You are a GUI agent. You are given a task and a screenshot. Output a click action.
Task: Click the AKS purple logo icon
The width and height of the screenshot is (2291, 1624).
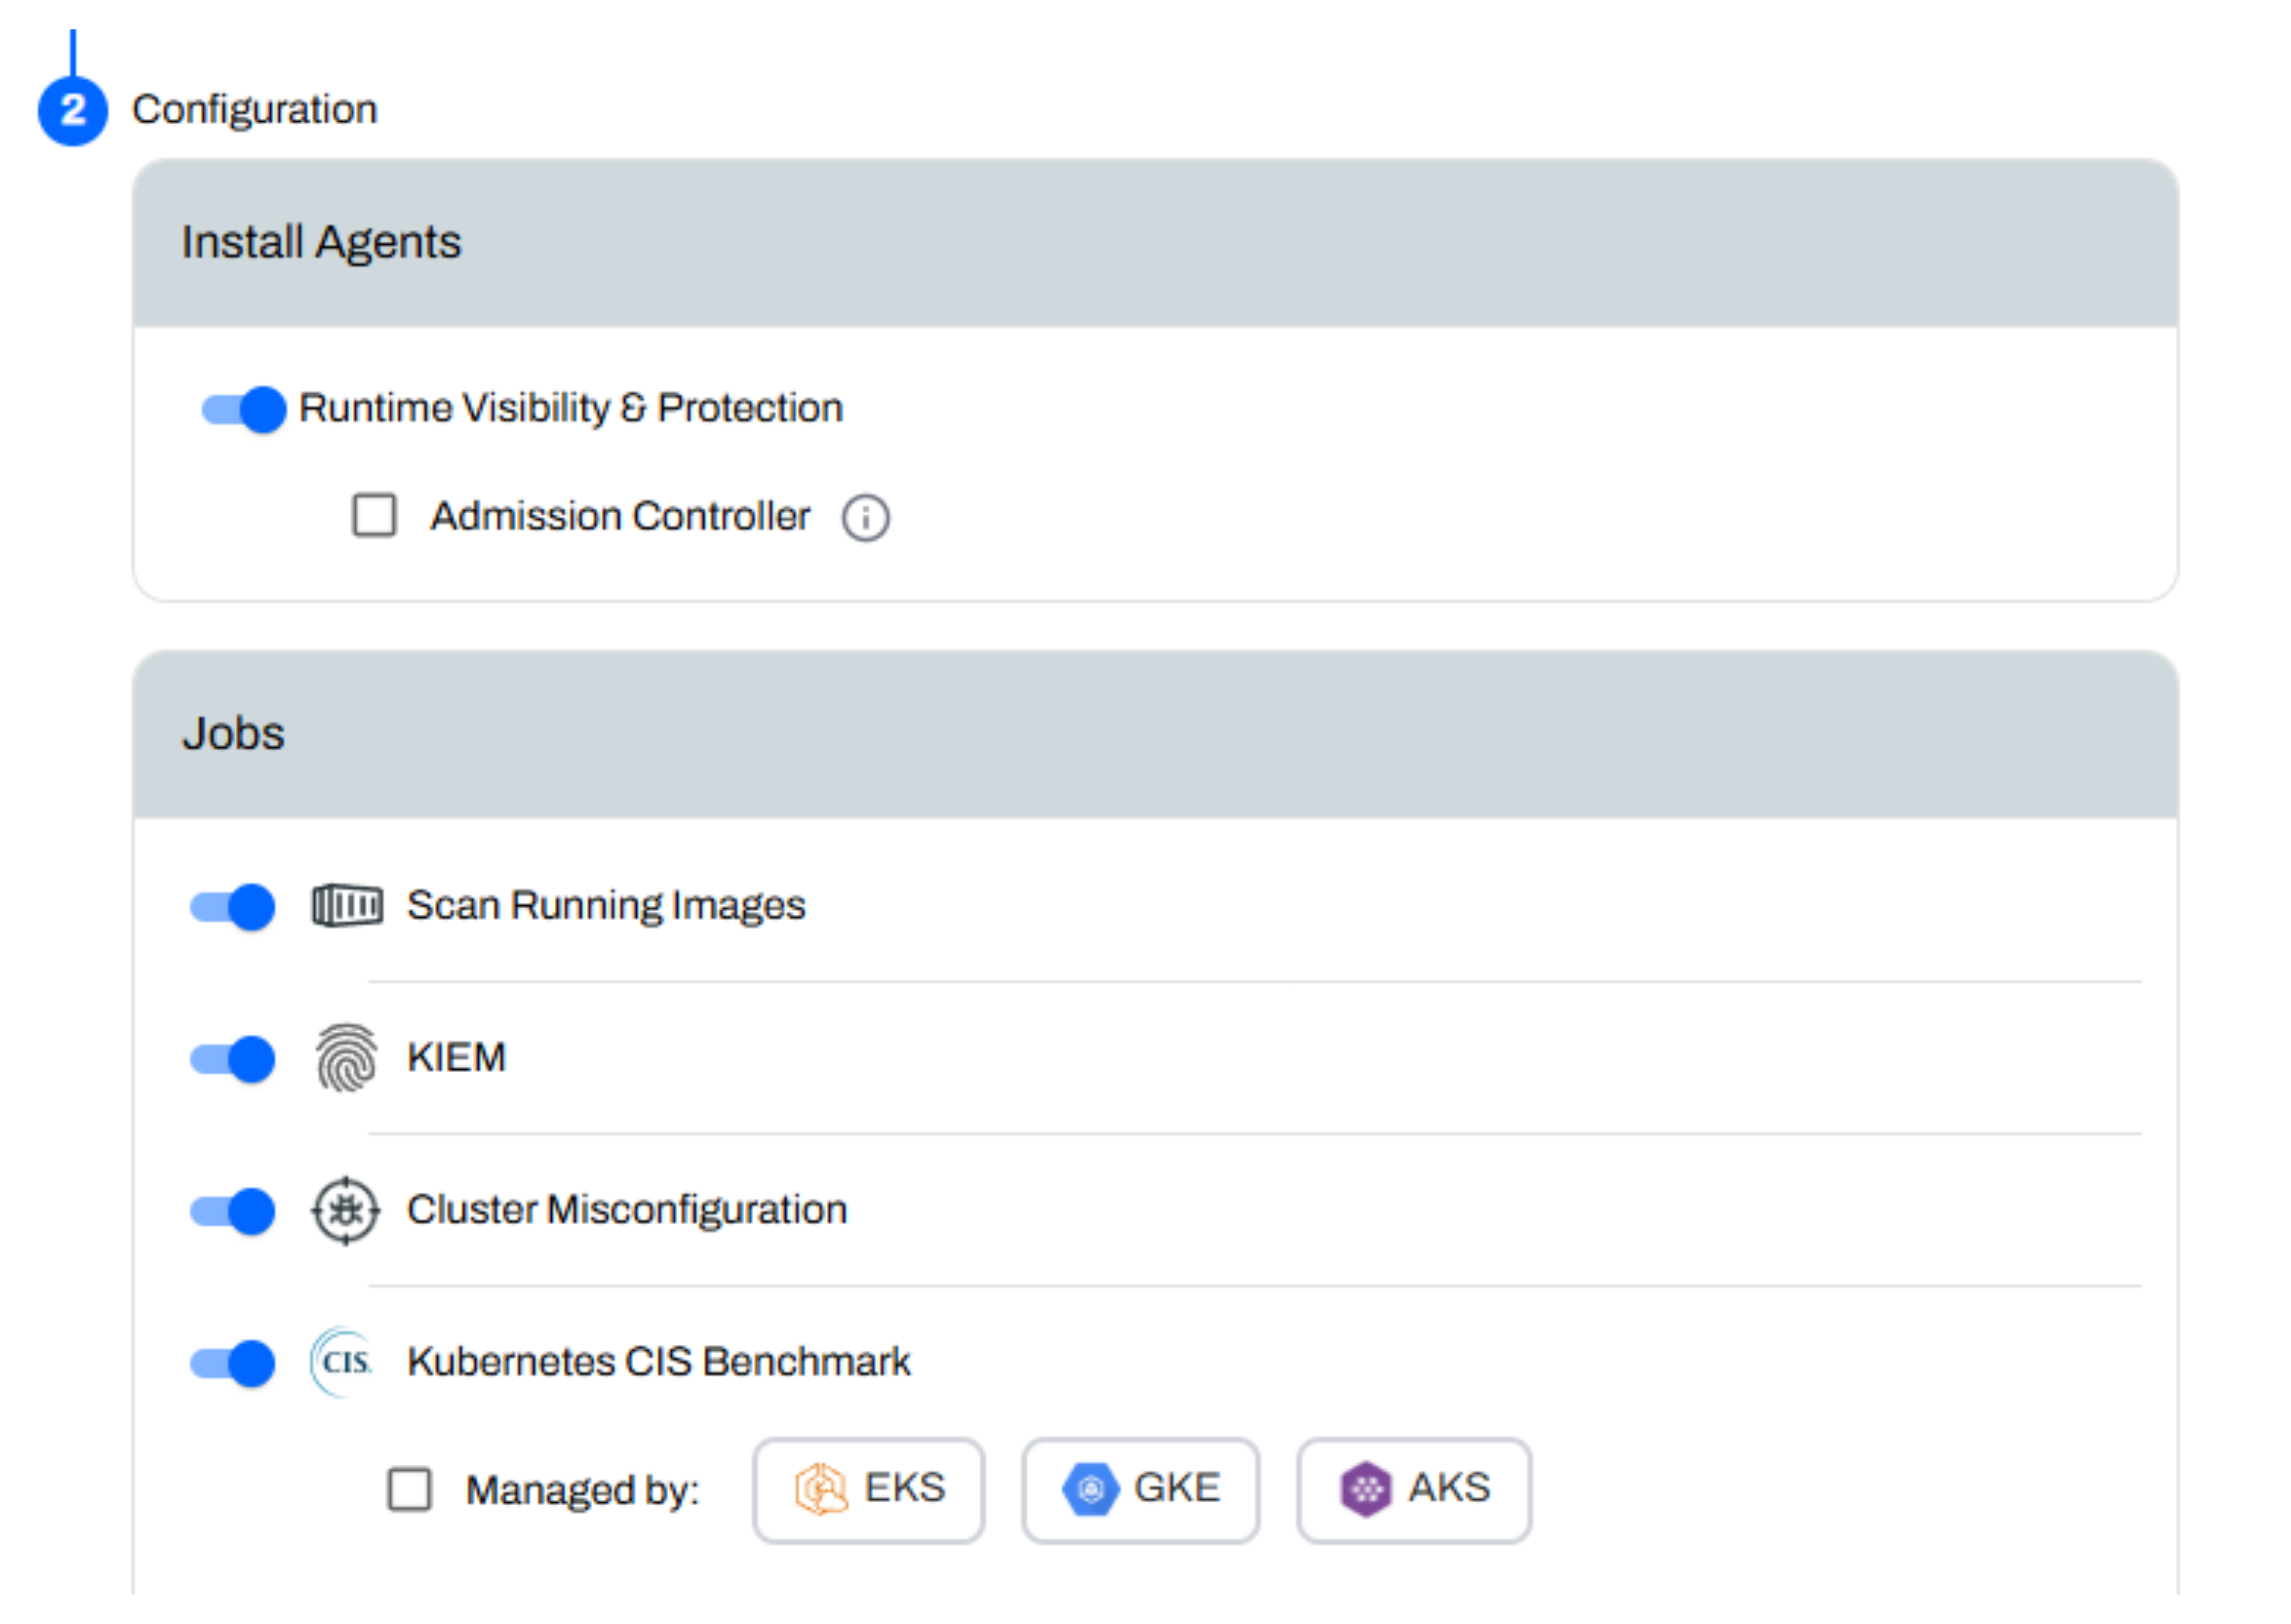click(x=1365, y=1490)
